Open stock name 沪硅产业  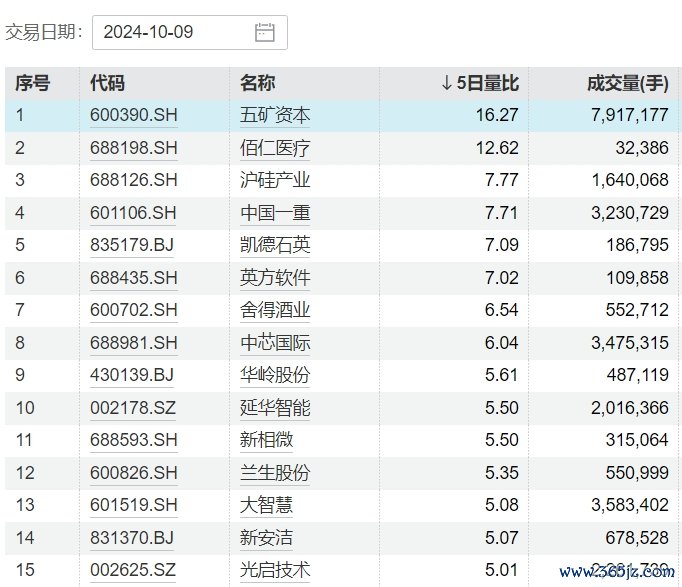275,180
